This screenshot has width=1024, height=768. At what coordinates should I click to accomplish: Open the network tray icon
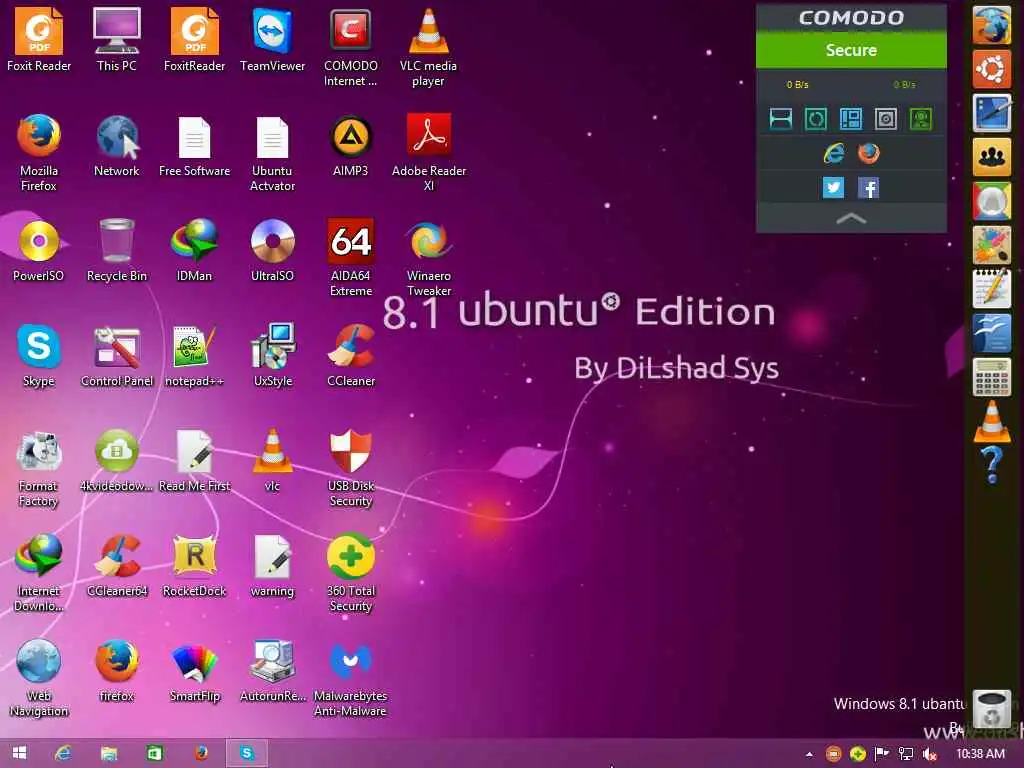coord(905,754)
